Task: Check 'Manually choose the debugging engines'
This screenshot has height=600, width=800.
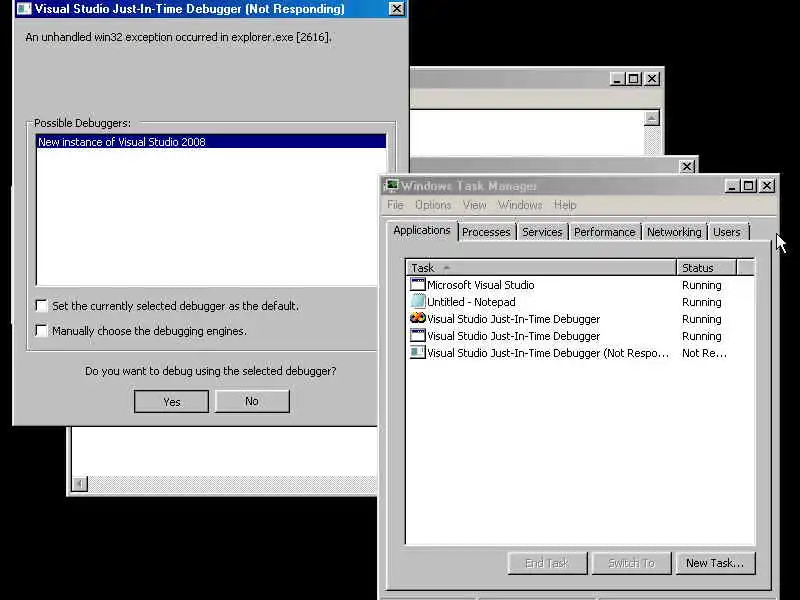Action: [x=42, y=331]
